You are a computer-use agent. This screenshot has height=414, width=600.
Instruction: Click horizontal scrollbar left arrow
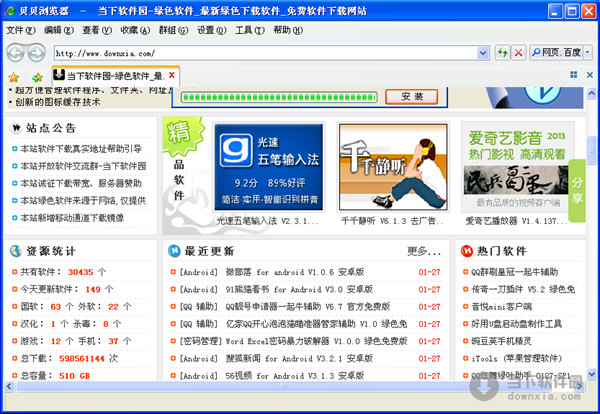point(9,386)
